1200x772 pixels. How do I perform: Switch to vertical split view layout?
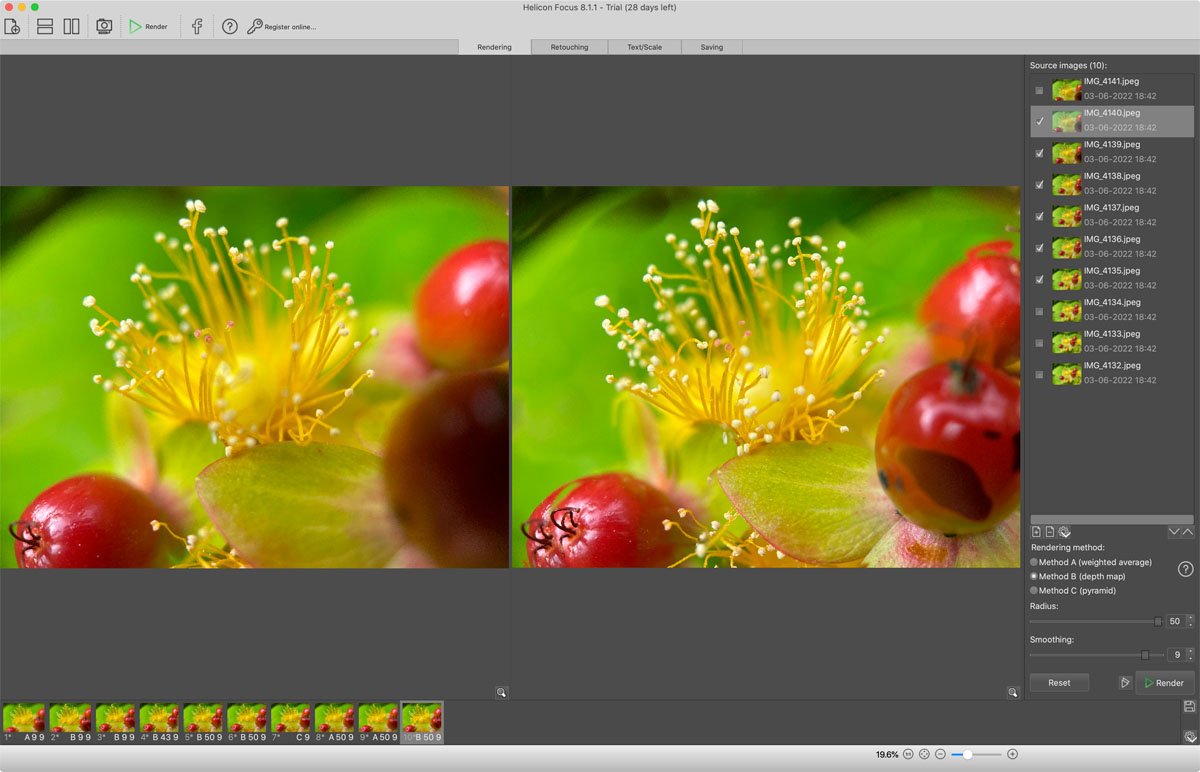[70, 27]
